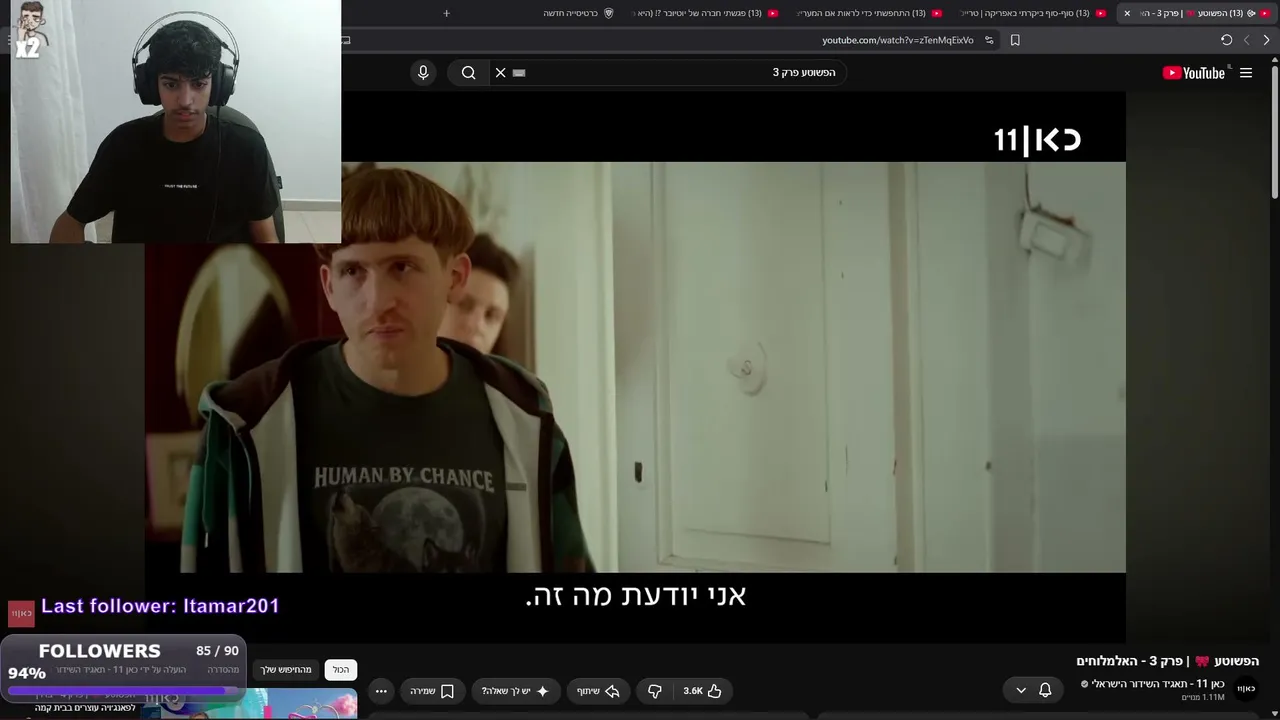Click the 1.11M subscriber count text
Image resolution: width=1280 pixels, height=720 pixels.
point(1204,697)
